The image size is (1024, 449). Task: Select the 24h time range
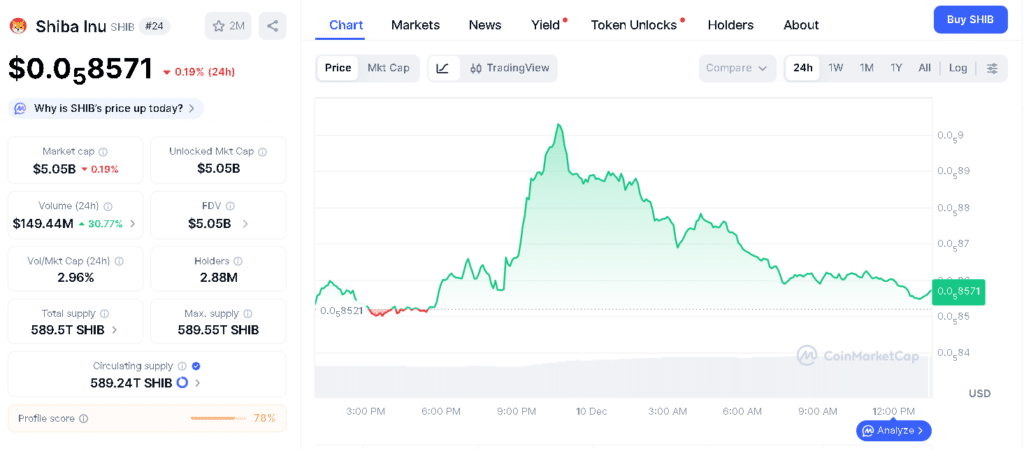(803, 68)
